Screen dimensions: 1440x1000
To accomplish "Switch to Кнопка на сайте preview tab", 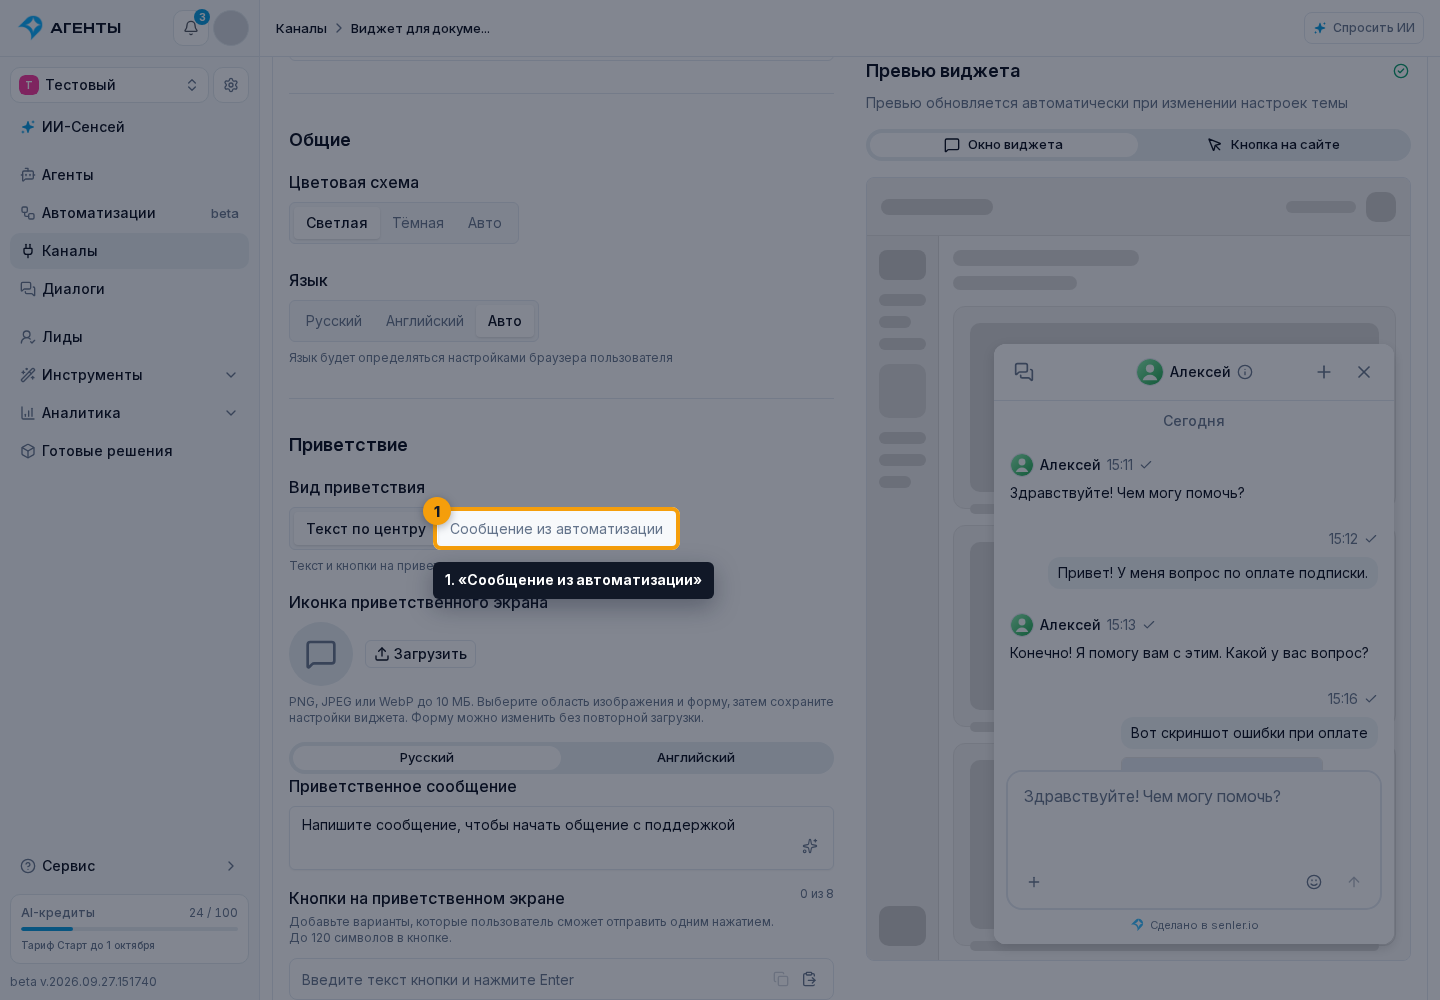I will tap(1273, 145).
